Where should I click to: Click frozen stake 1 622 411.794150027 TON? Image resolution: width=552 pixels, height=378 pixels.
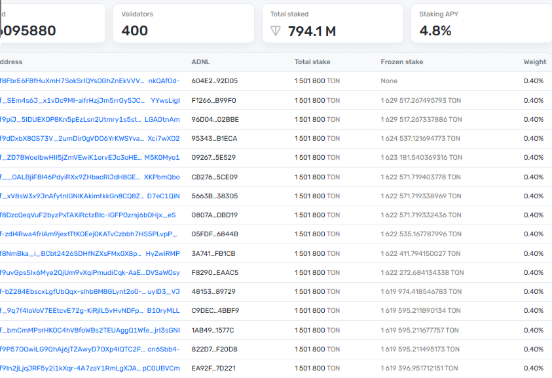click(x=420, y=253)
